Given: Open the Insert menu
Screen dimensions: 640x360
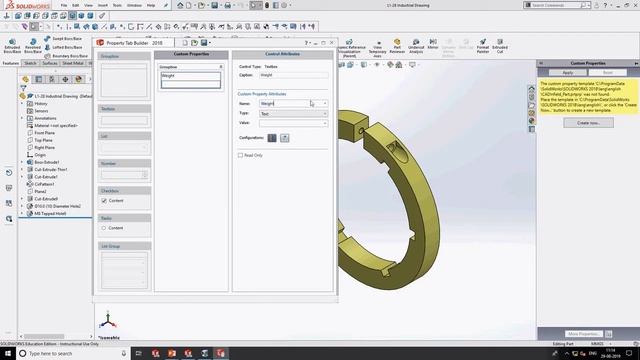Looking at the screenshot, I should pyautogui.click(x=103, y=5).
